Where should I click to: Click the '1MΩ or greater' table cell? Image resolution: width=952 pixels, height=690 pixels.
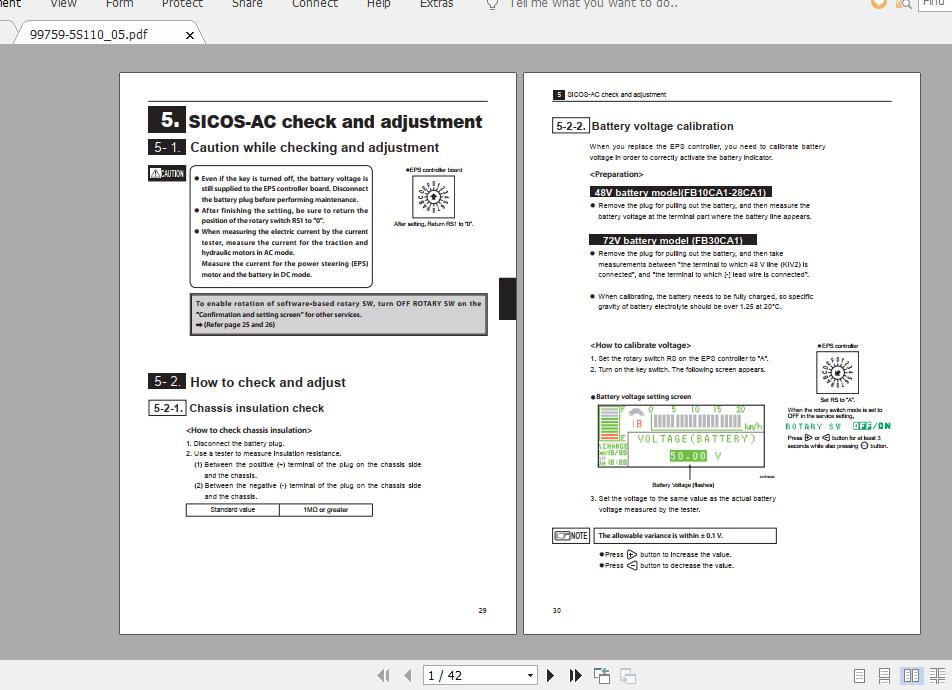tap(326, 510)
